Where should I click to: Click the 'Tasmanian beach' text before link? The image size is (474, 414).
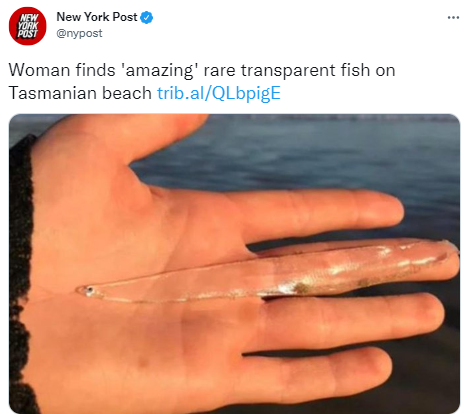80,93
